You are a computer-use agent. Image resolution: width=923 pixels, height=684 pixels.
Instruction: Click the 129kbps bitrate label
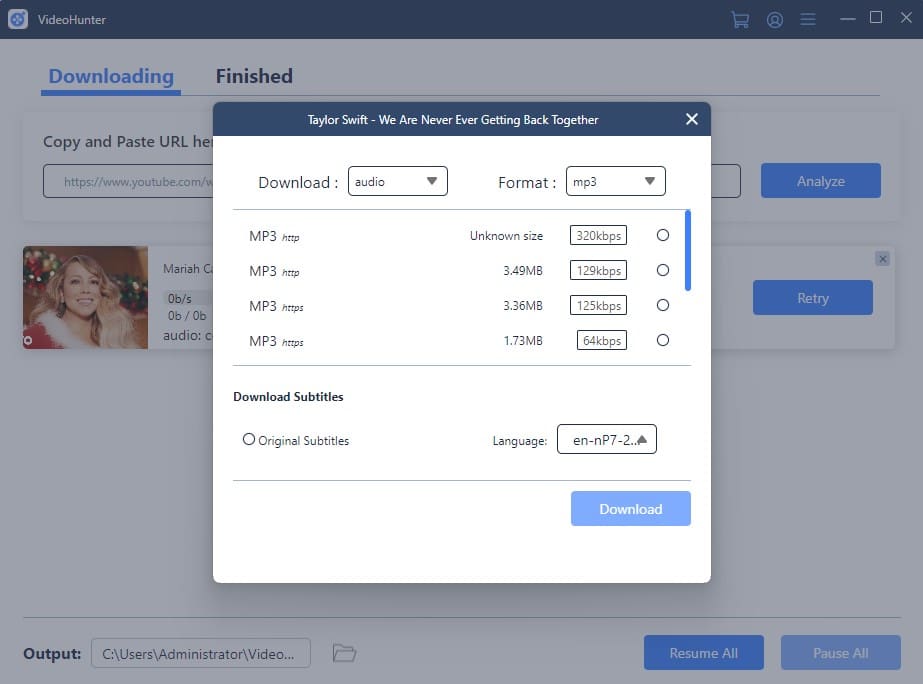[598, 270]
